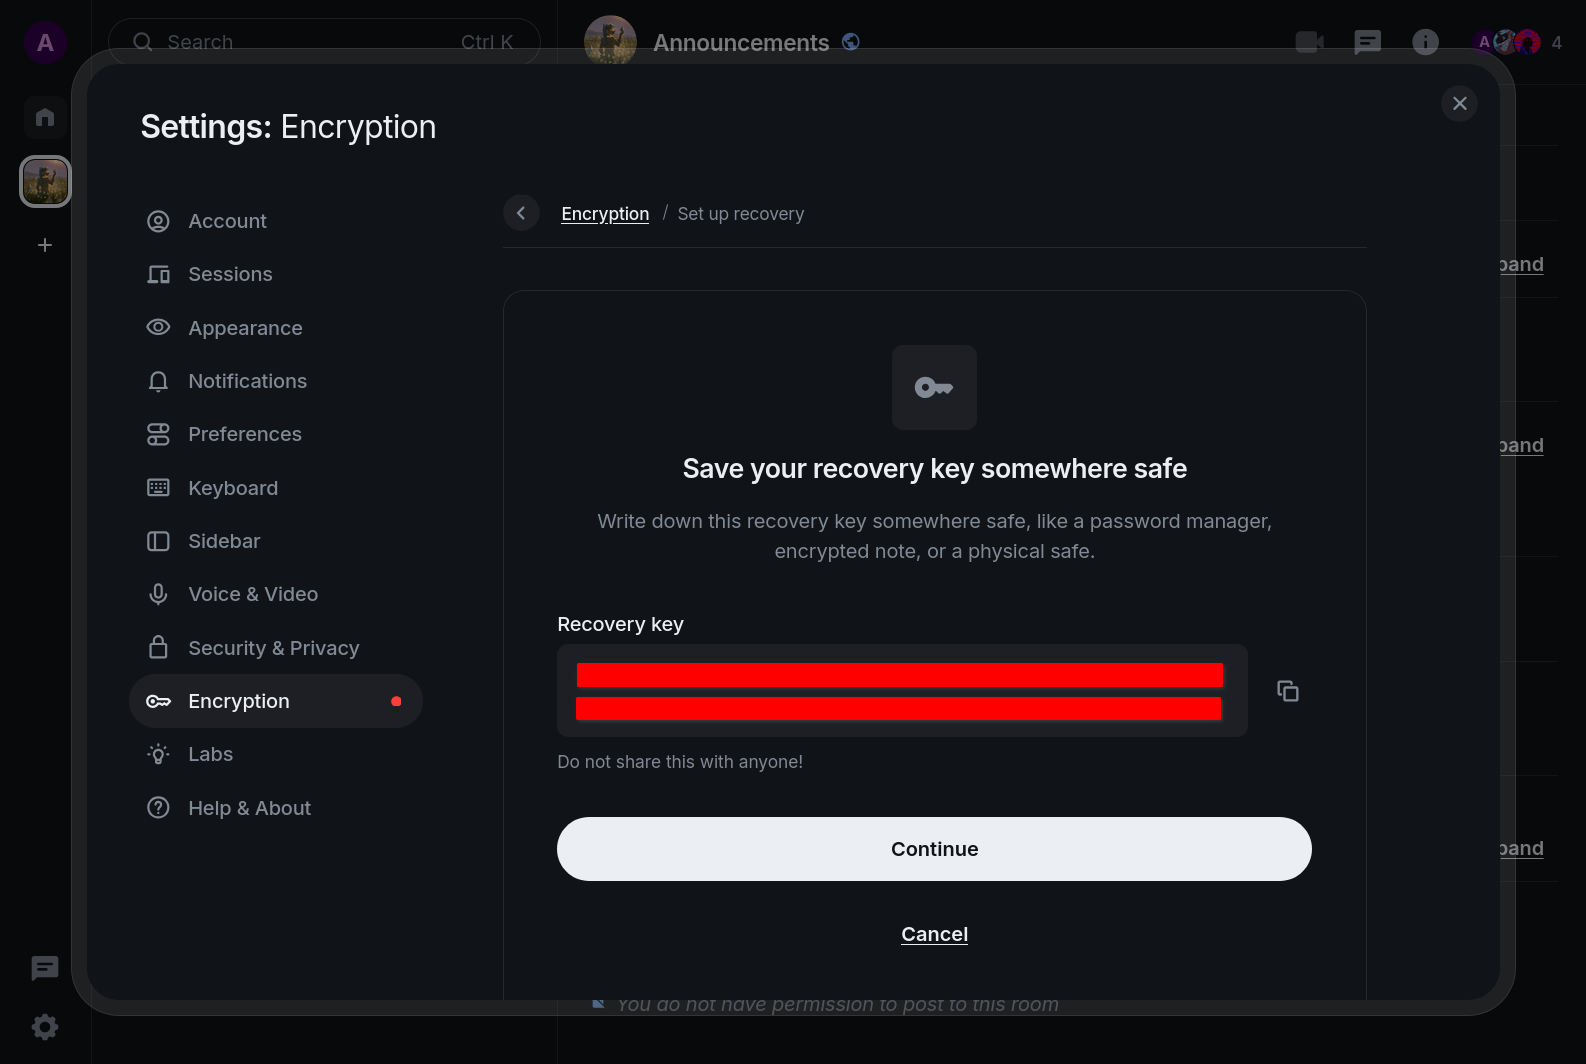Click the Cancel link

point(934,934)
